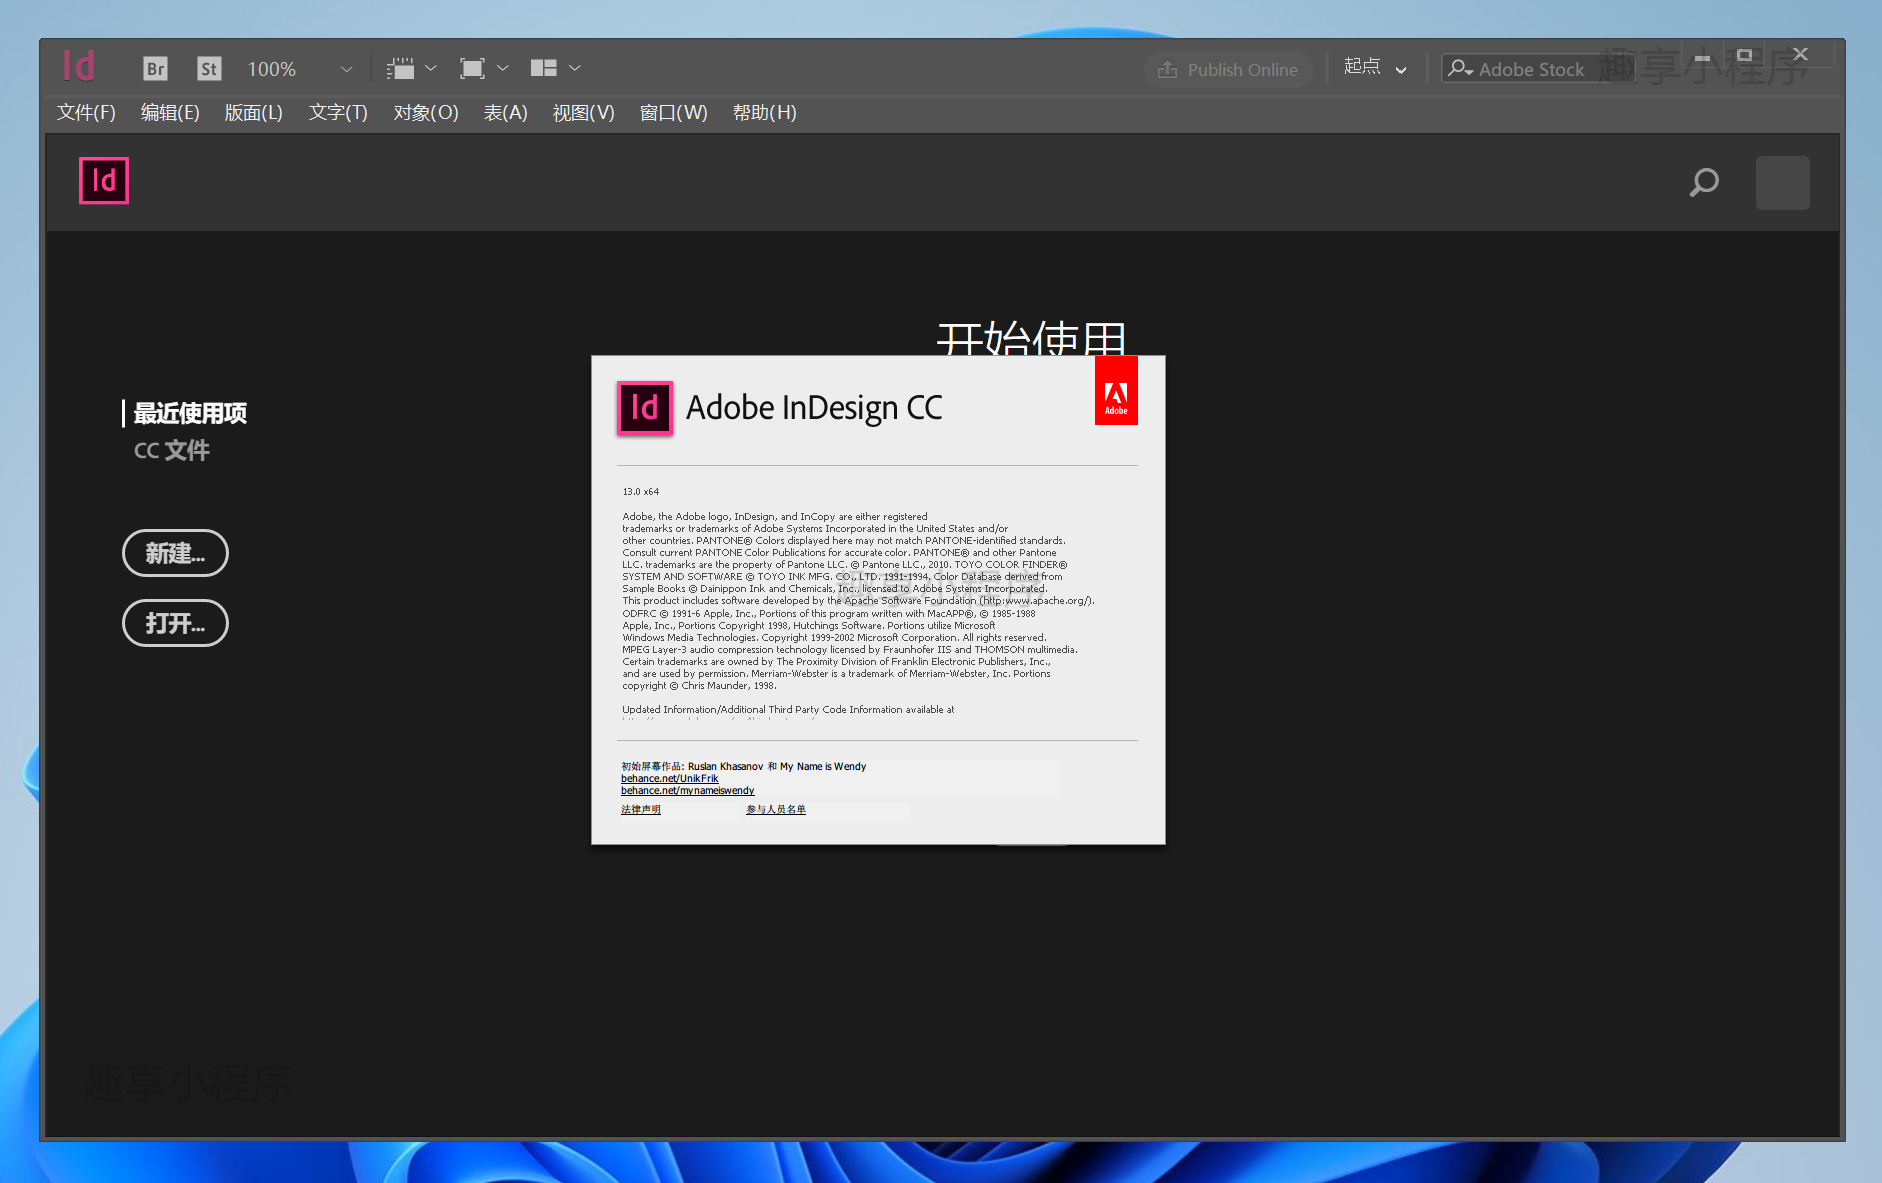Open the 编辑(E) menu
The width and height of the screenshot is (1882, 1183).
point(170,112)
